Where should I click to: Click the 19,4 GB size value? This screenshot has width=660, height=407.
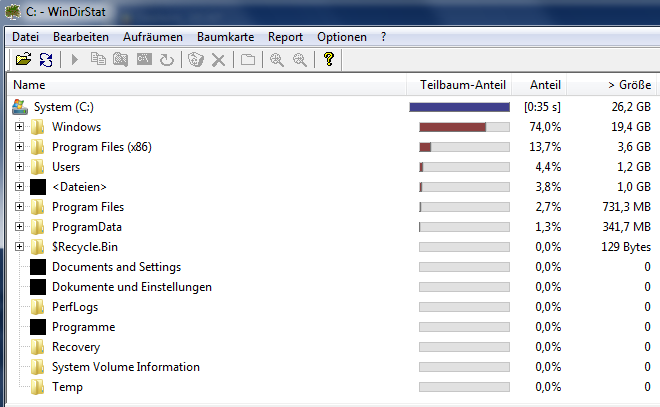point(631,127)
